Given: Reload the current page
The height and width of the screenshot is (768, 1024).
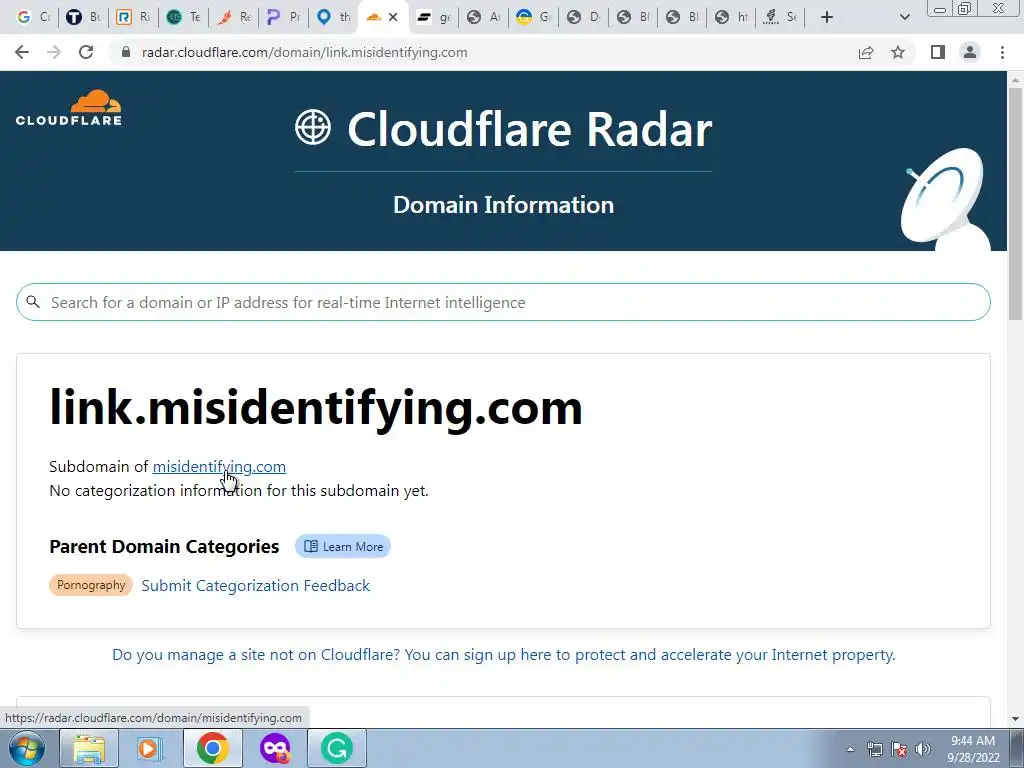Looking at the screenshot, I should click(86, 52).
